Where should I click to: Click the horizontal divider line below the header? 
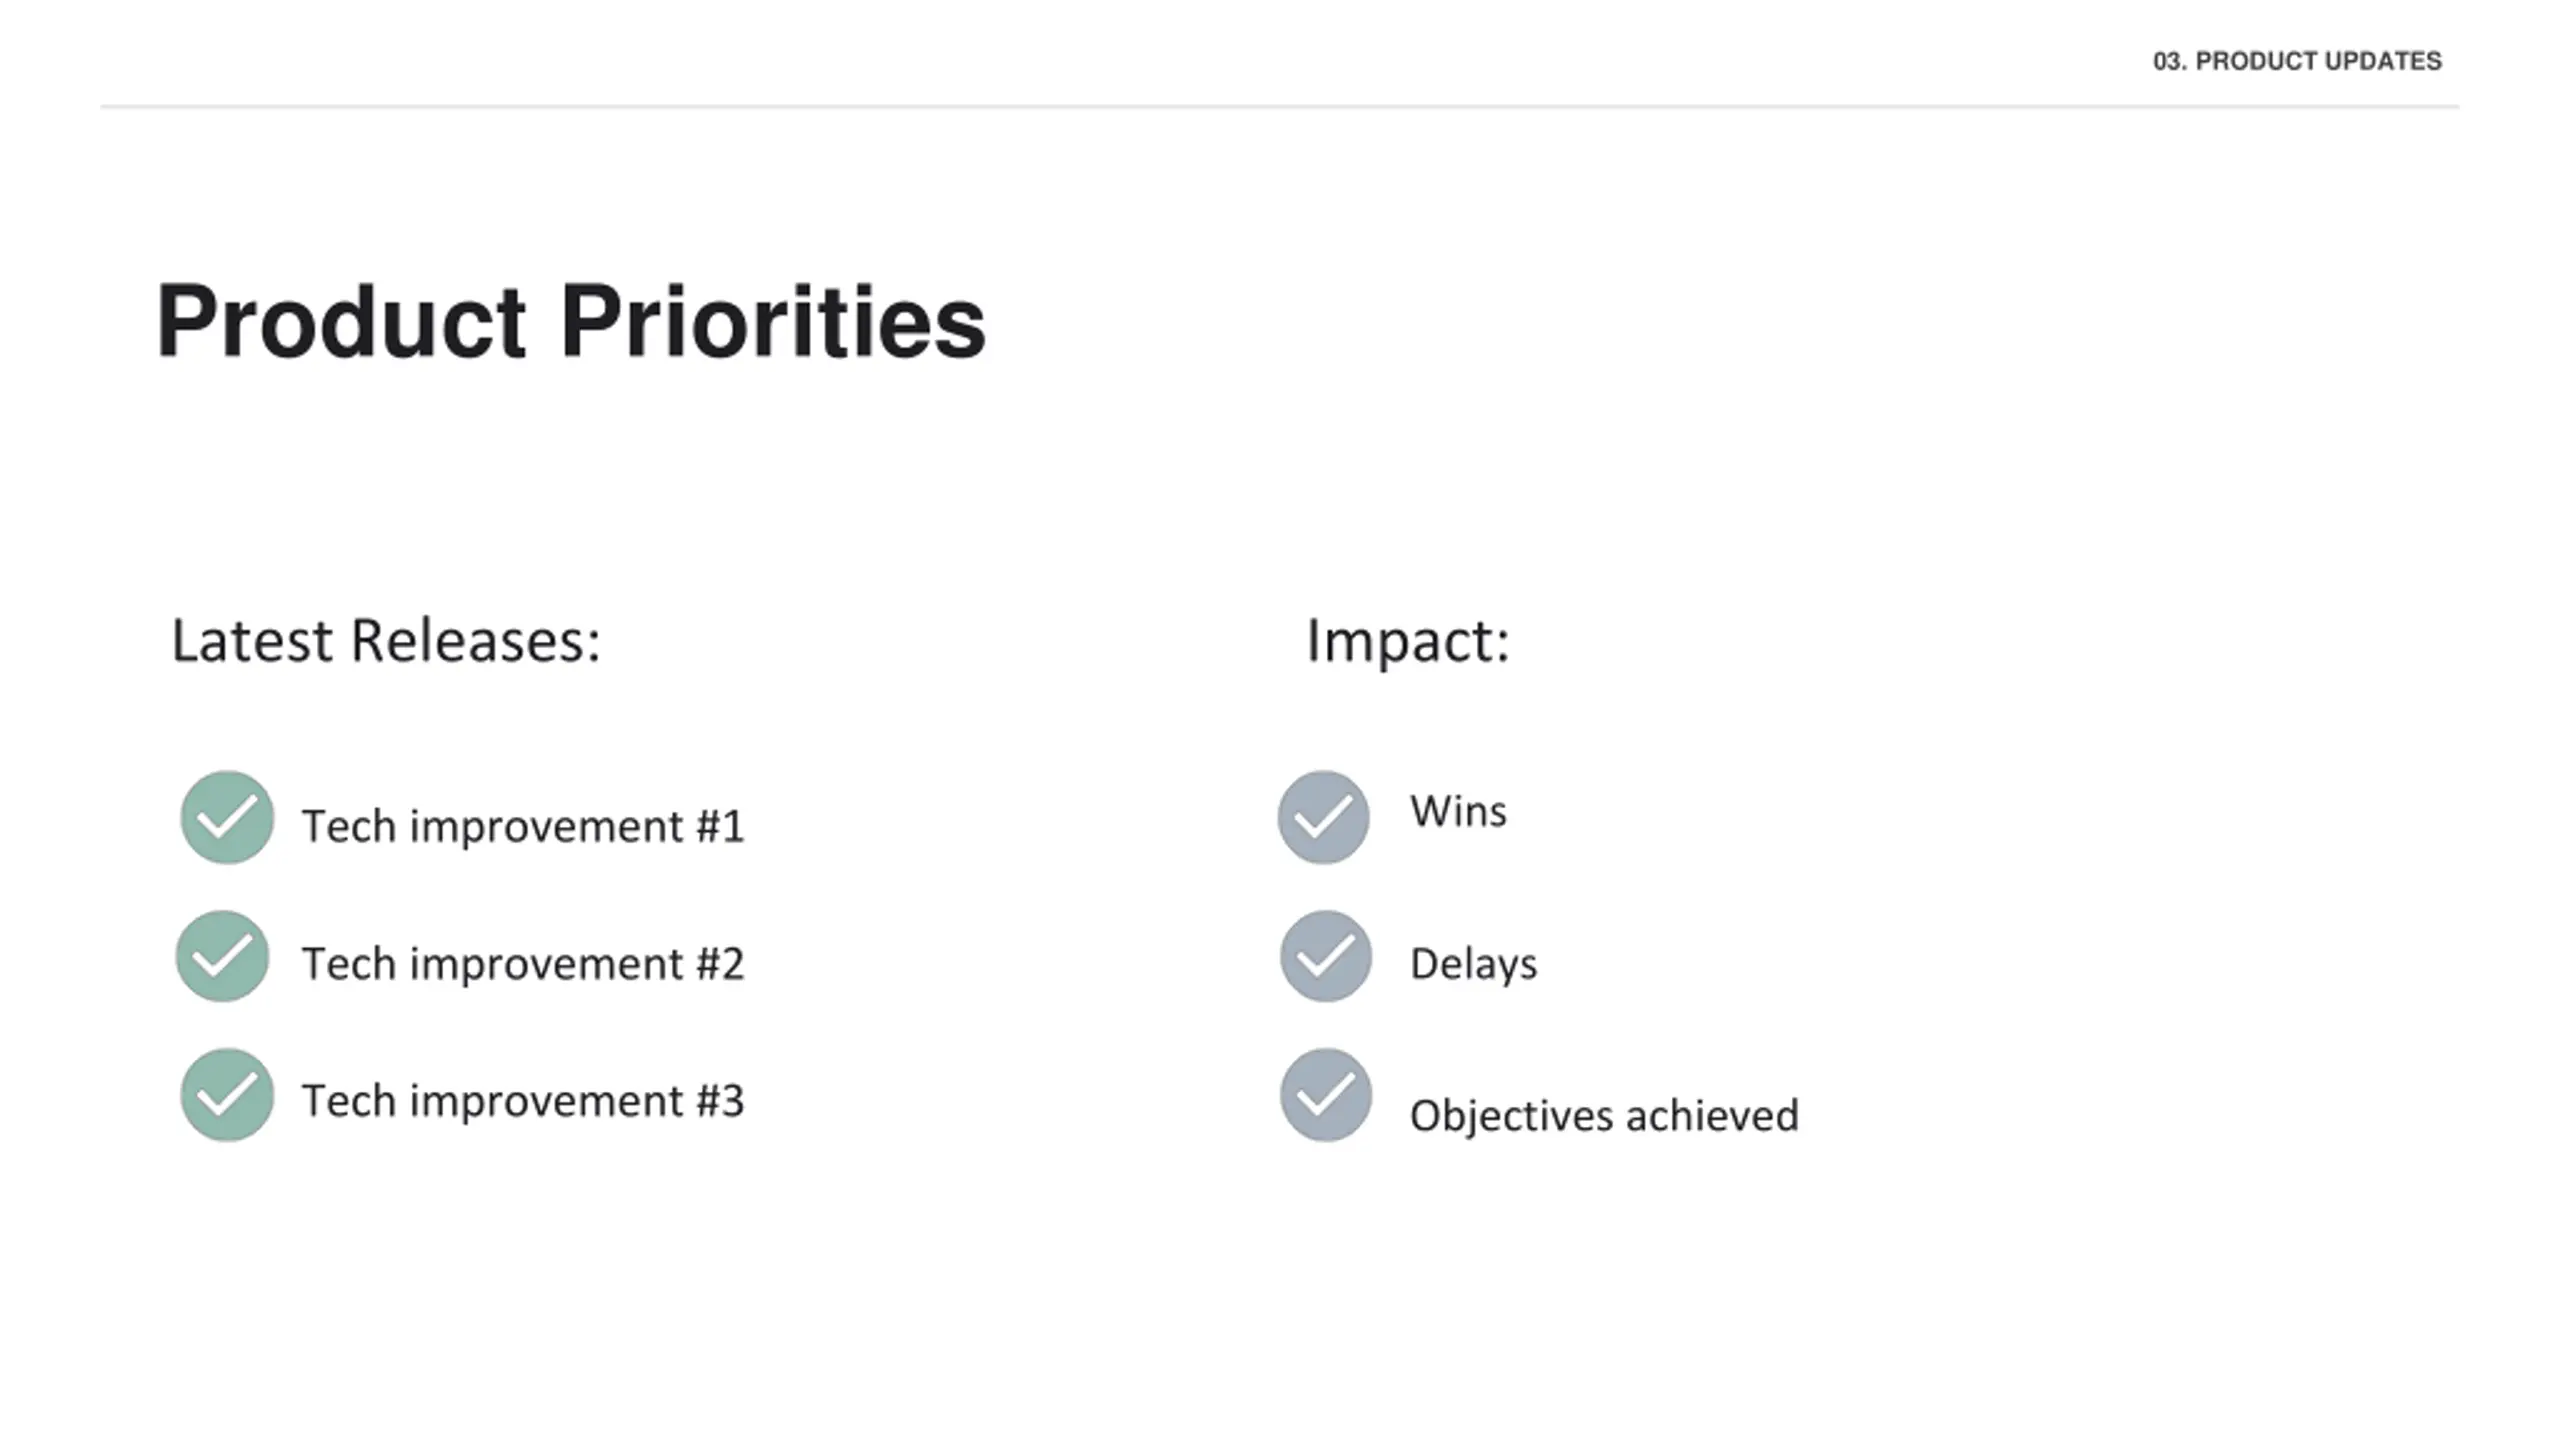tap(1280, 106)
